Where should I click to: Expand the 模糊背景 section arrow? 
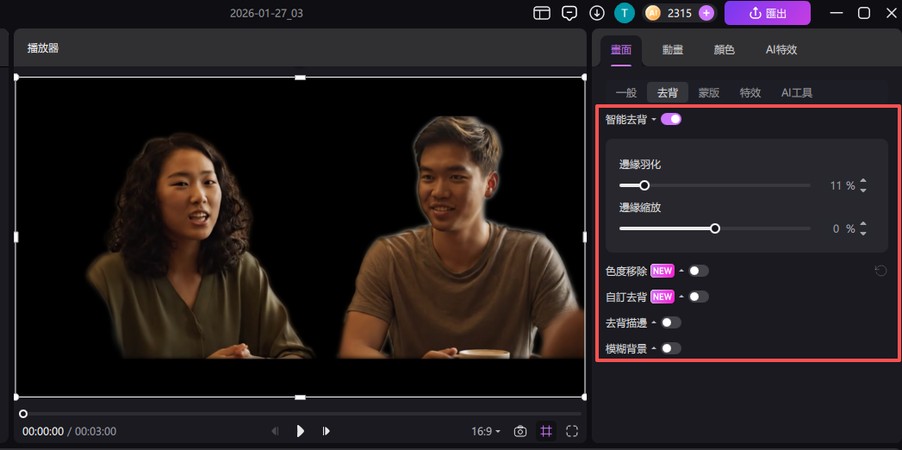click(x=654, y=349)
